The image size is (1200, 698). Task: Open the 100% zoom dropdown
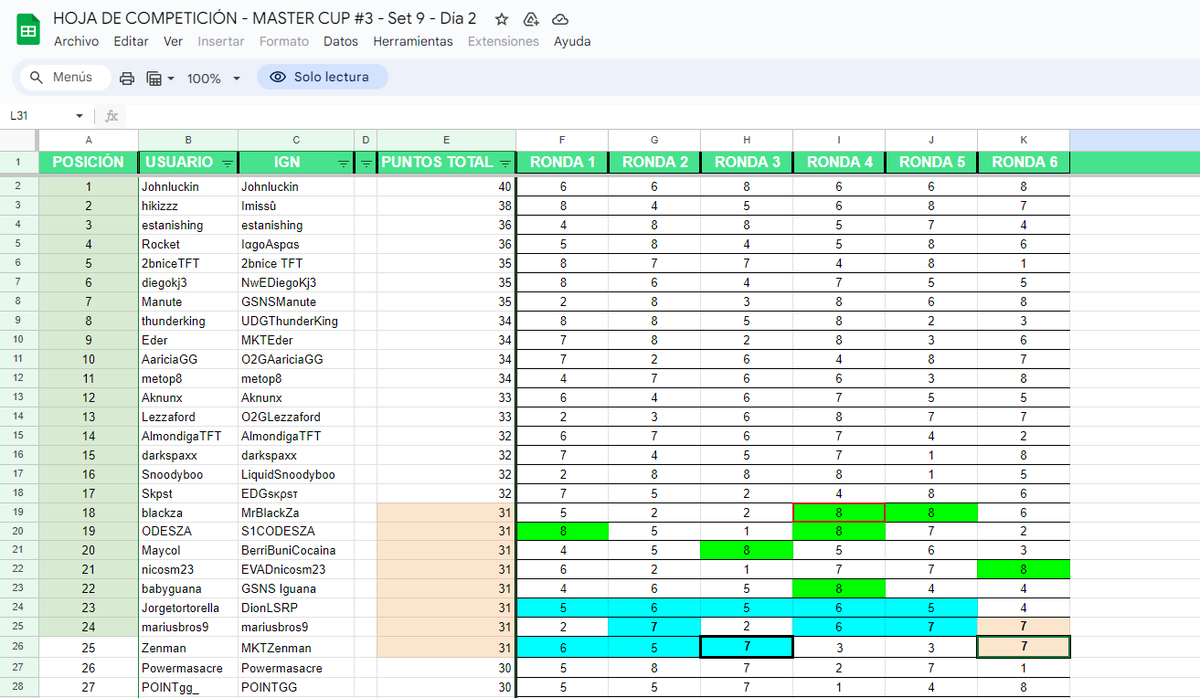coord(214,78)
